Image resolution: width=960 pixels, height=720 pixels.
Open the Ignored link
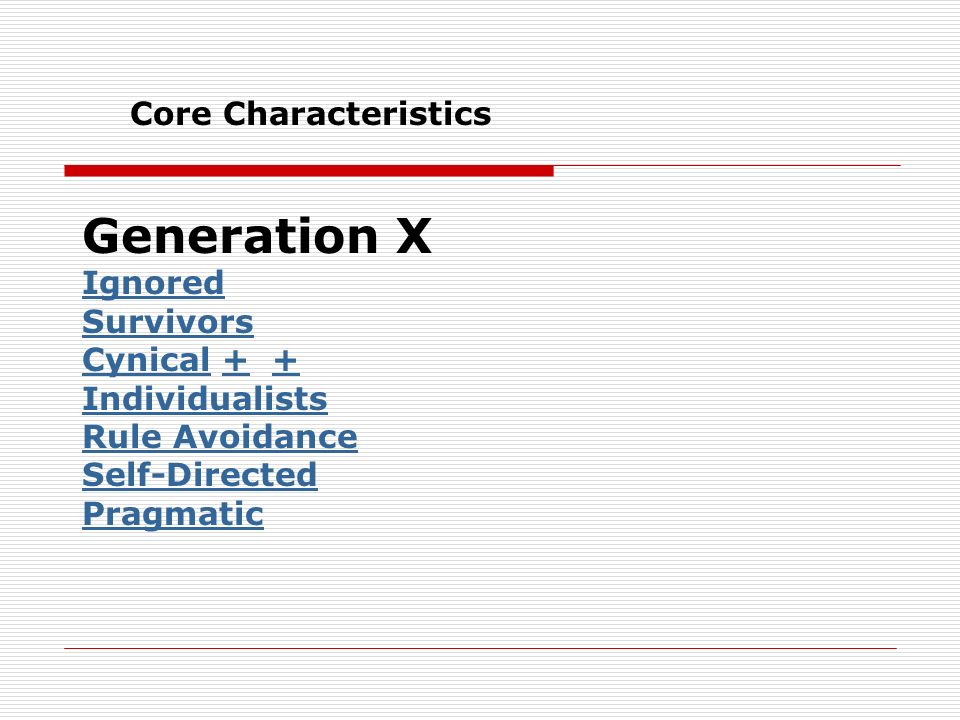(153, 283)
